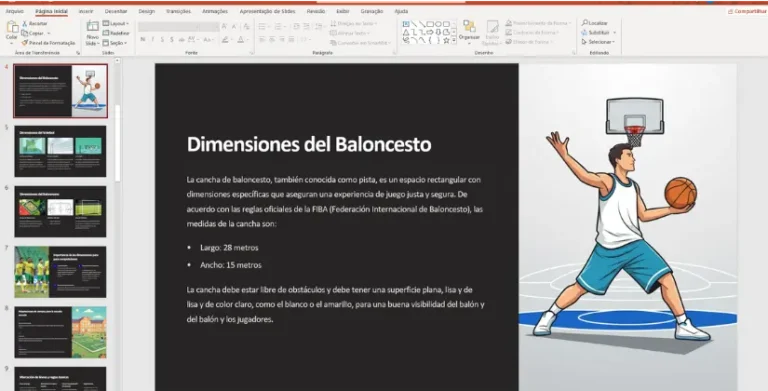The image size is (768, 391).
Task: Click the slide panel scrollbar
Action: [x=118, y=142]
